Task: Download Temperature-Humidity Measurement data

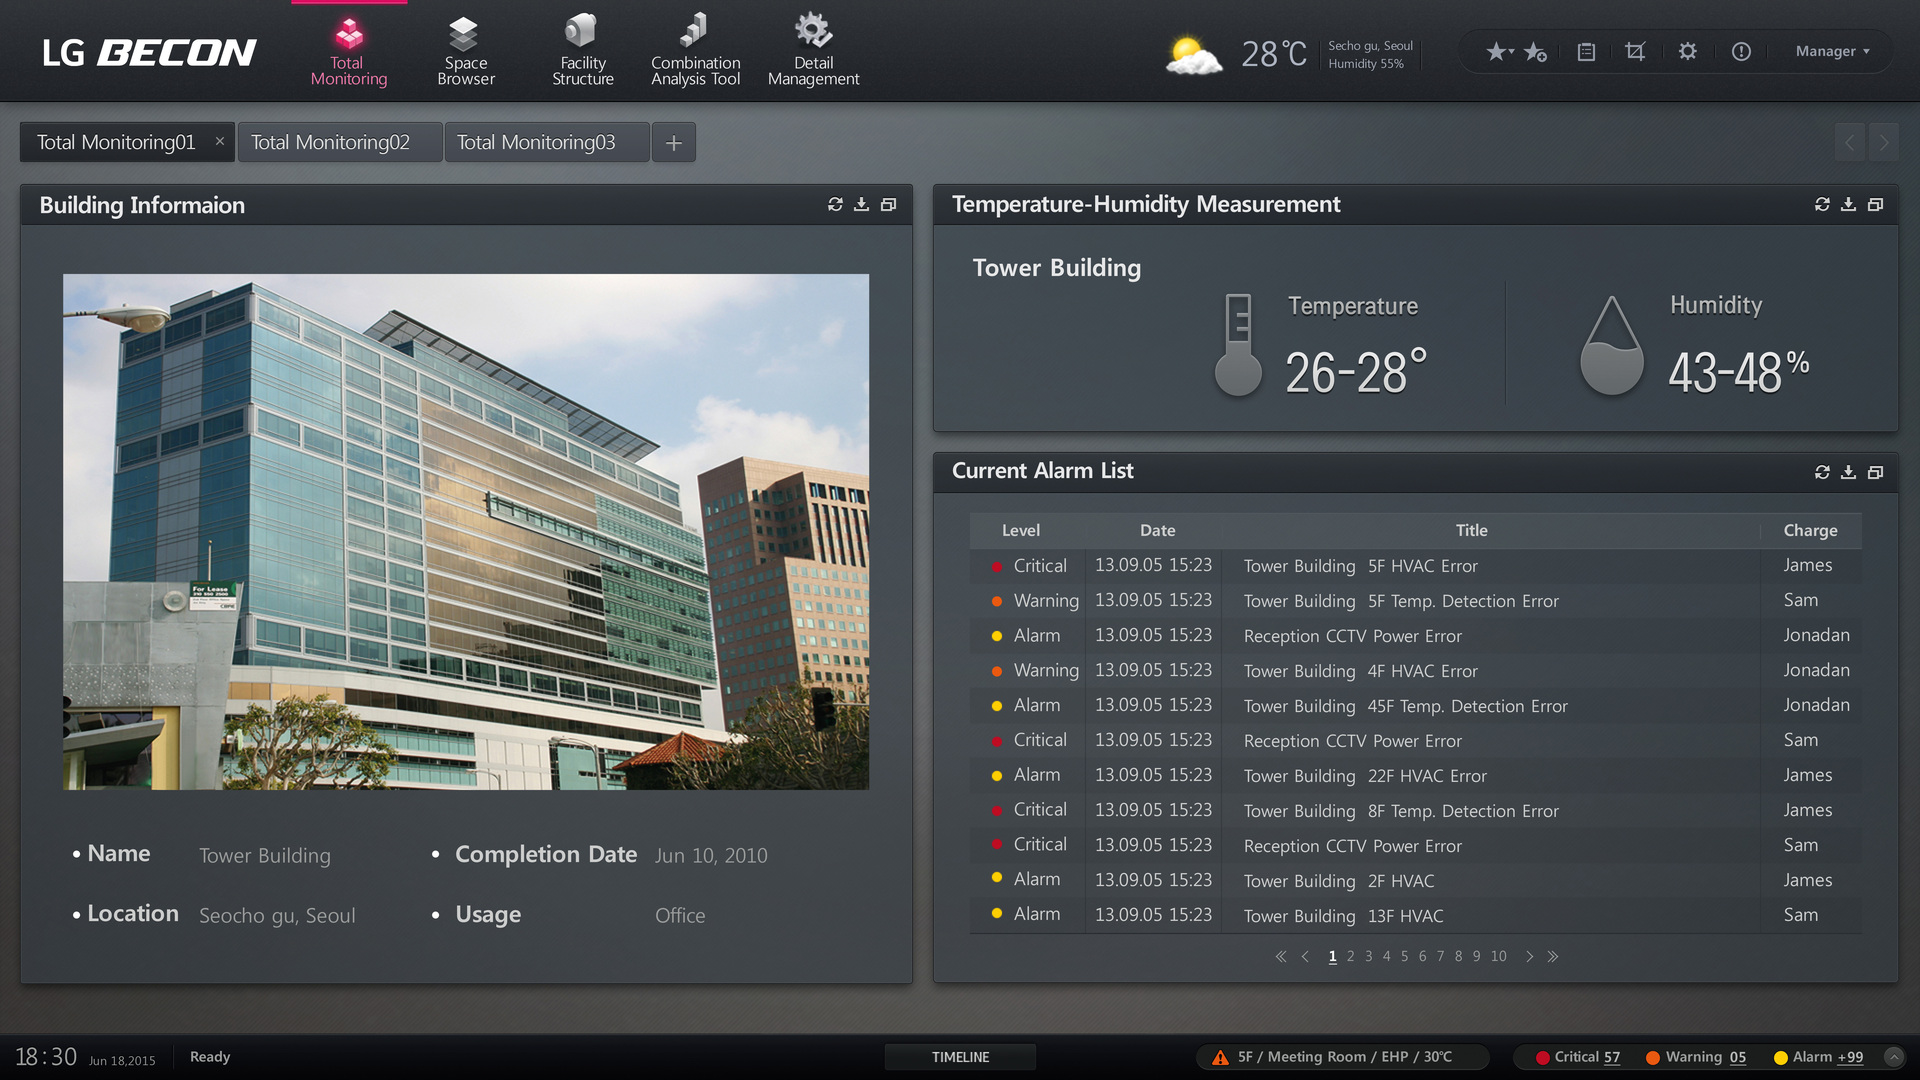Action: tap(1848, 204)
